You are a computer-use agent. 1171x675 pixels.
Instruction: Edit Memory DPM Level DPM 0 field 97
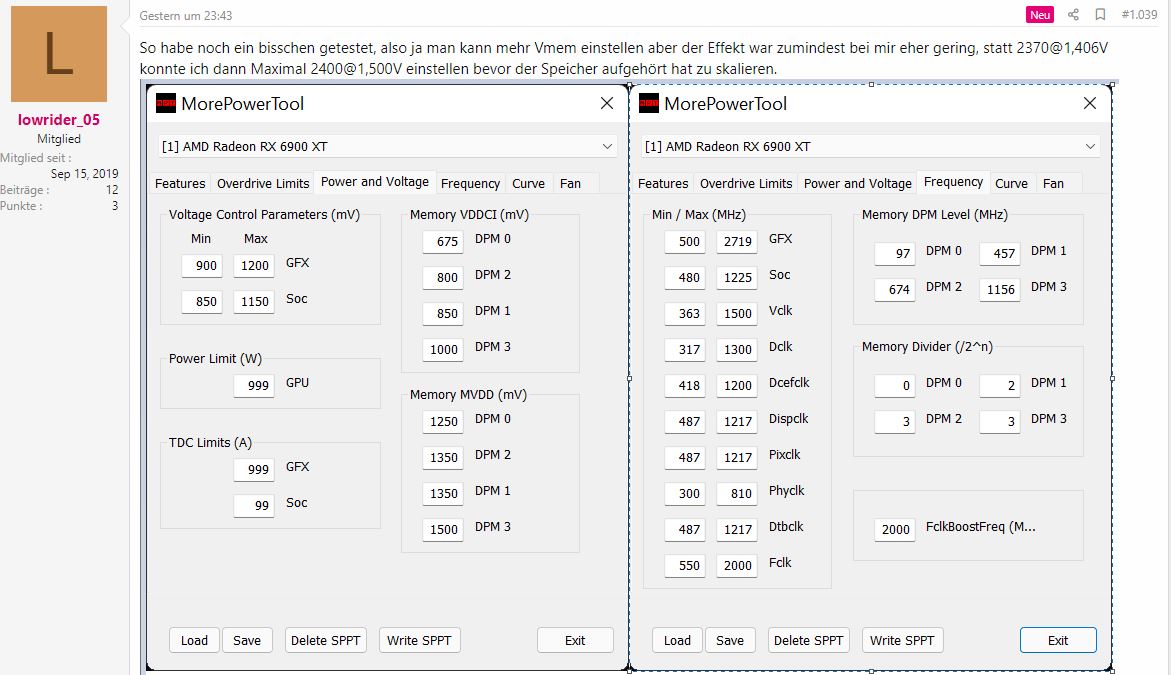[x=895, y=253]
